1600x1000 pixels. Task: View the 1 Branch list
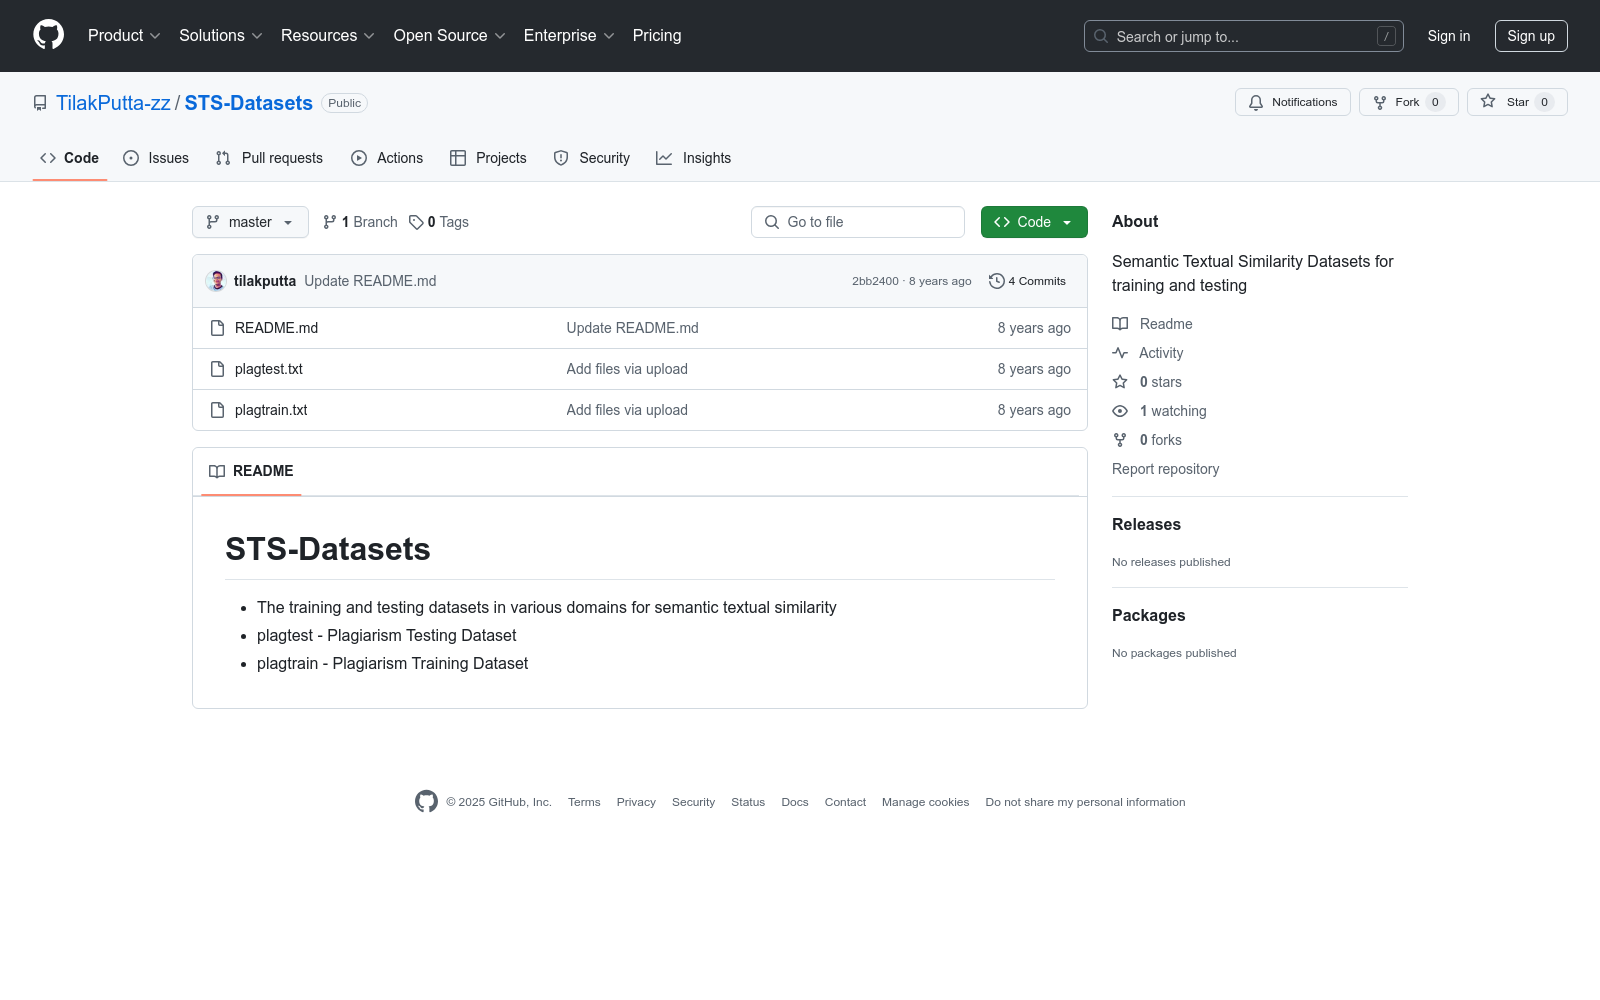coord(360,222)
